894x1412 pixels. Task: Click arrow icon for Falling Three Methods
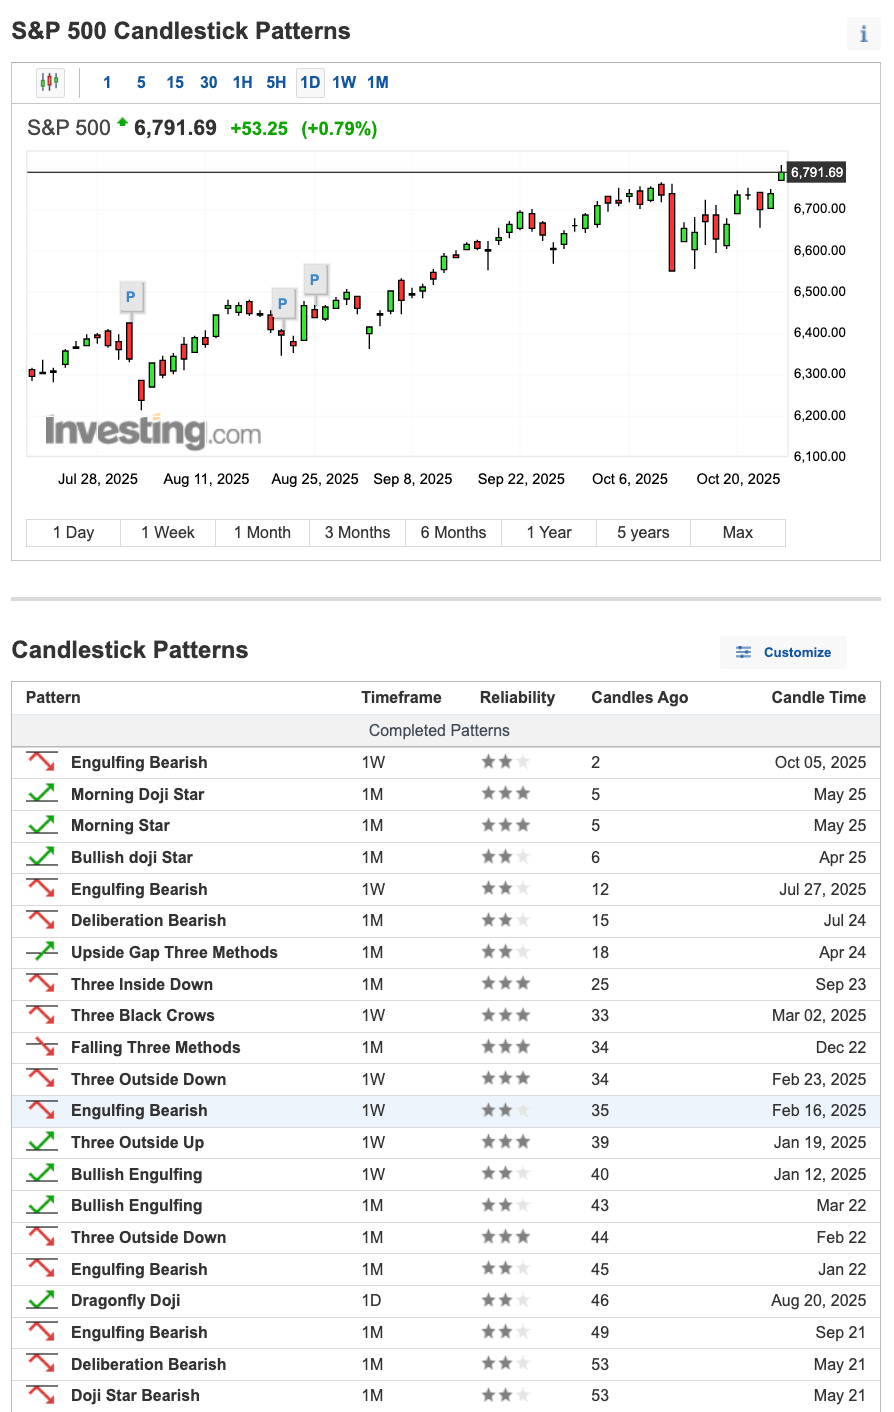(42, 1047)
